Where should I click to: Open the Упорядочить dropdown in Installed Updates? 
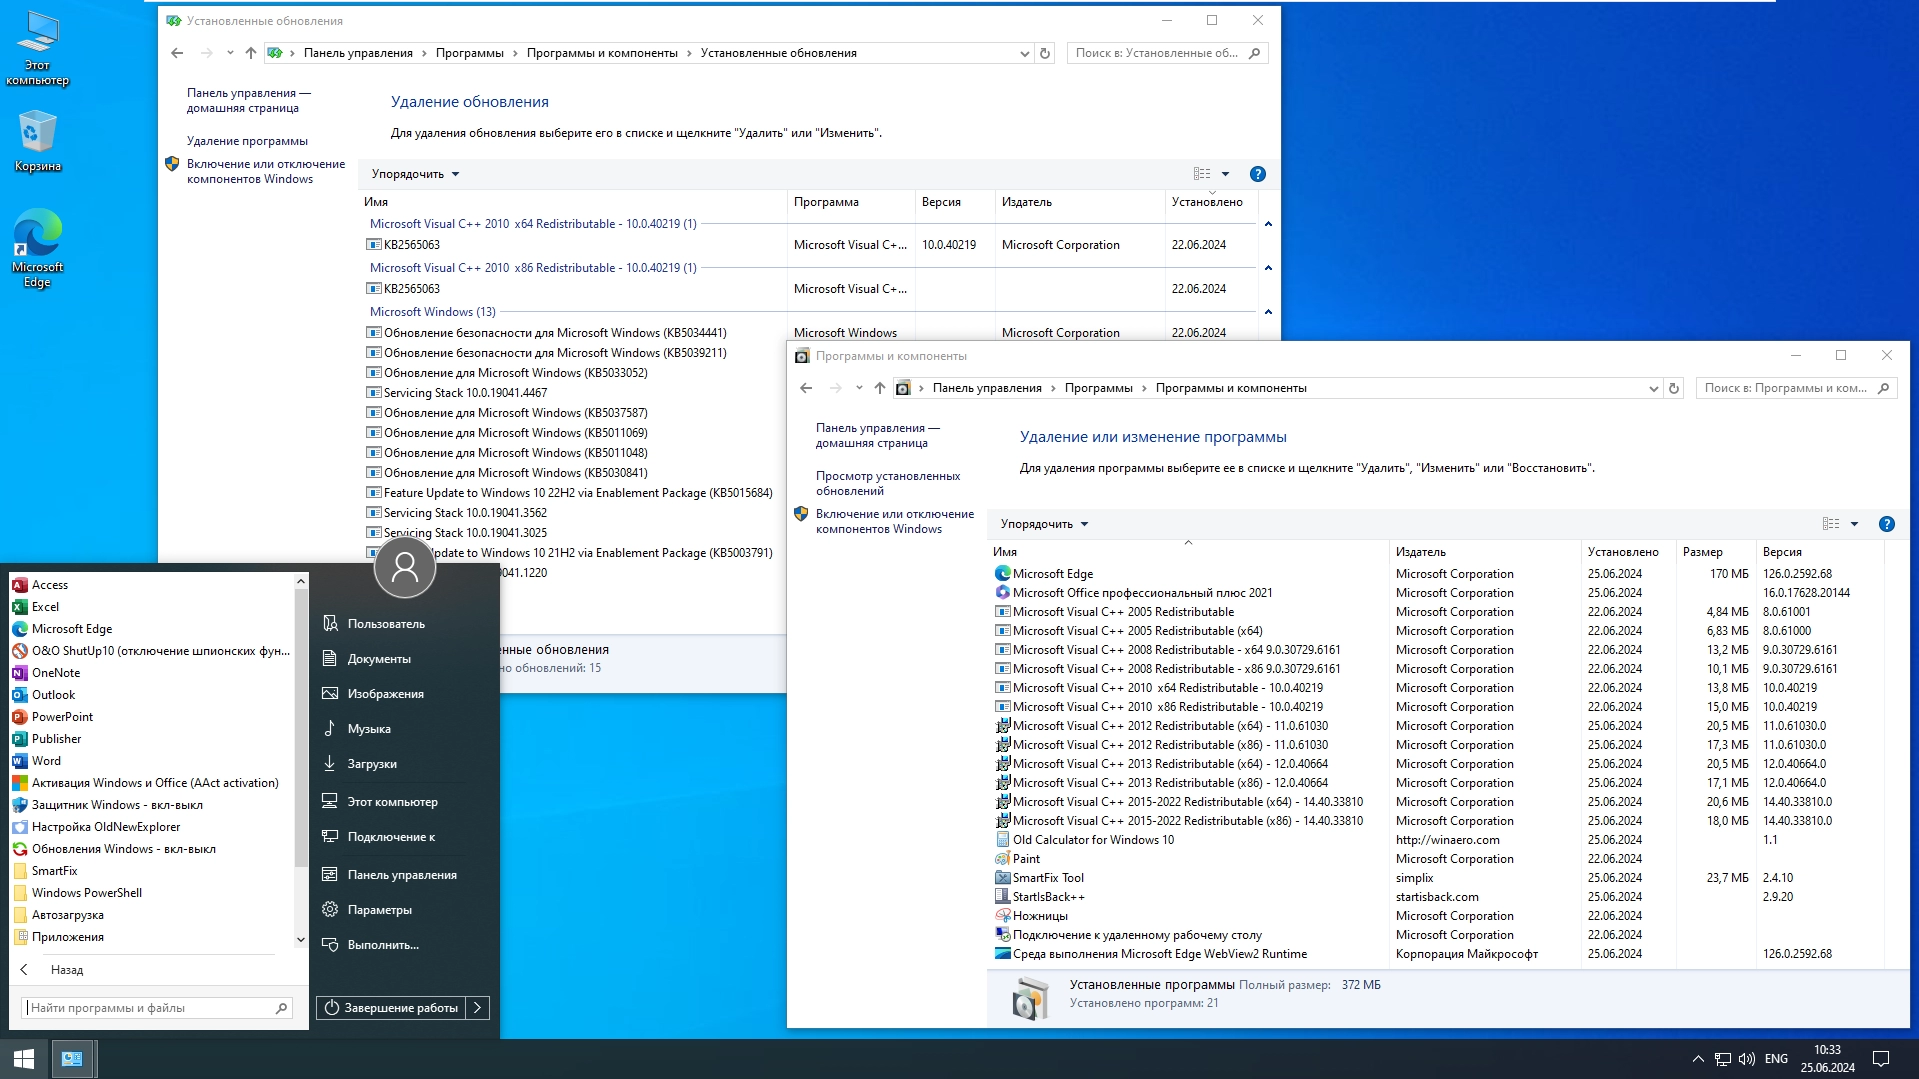[415, 174]
